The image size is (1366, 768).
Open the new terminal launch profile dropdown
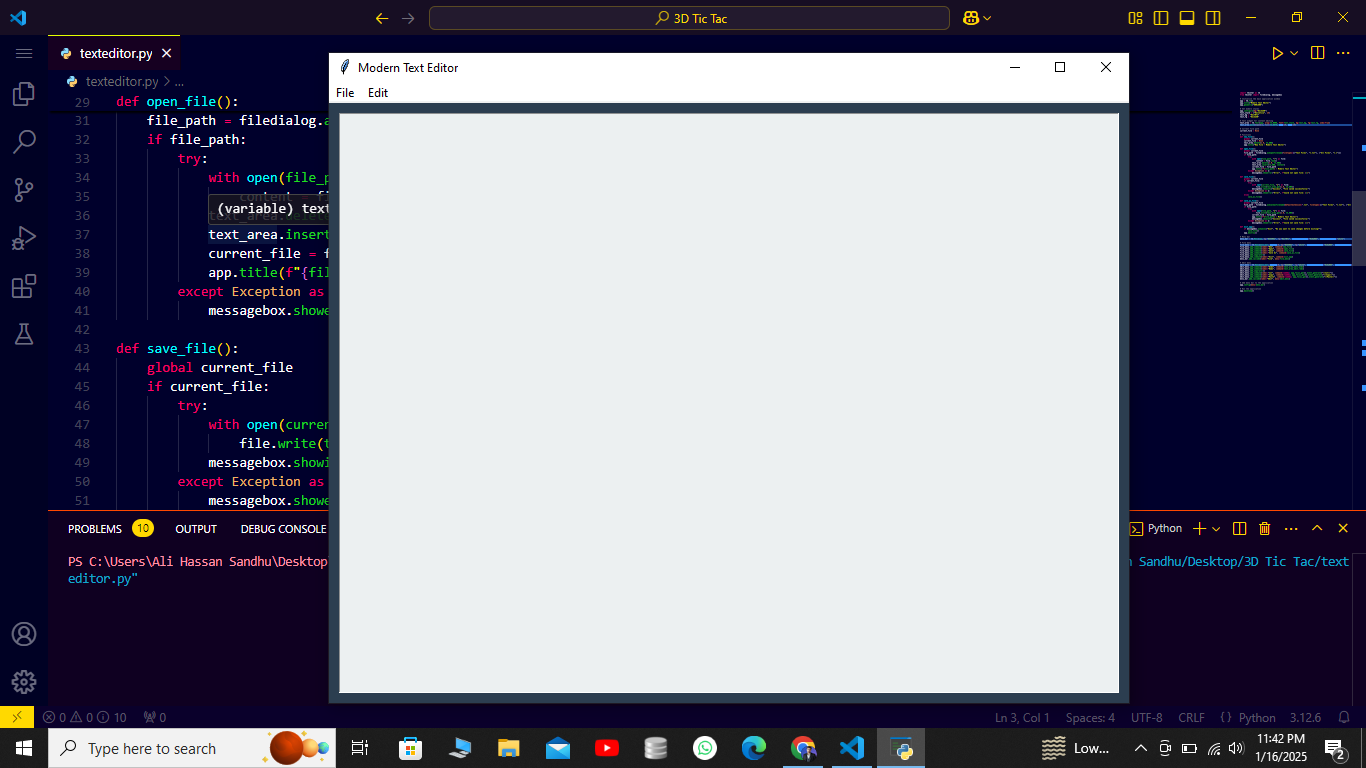[1216, 529]
